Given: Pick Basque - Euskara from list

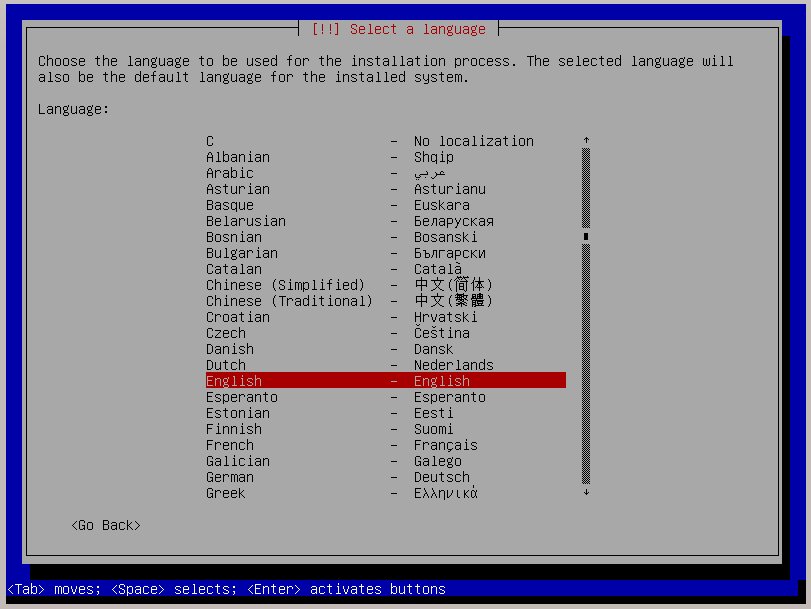Looking at the screenshot, I should click(385, 205).
